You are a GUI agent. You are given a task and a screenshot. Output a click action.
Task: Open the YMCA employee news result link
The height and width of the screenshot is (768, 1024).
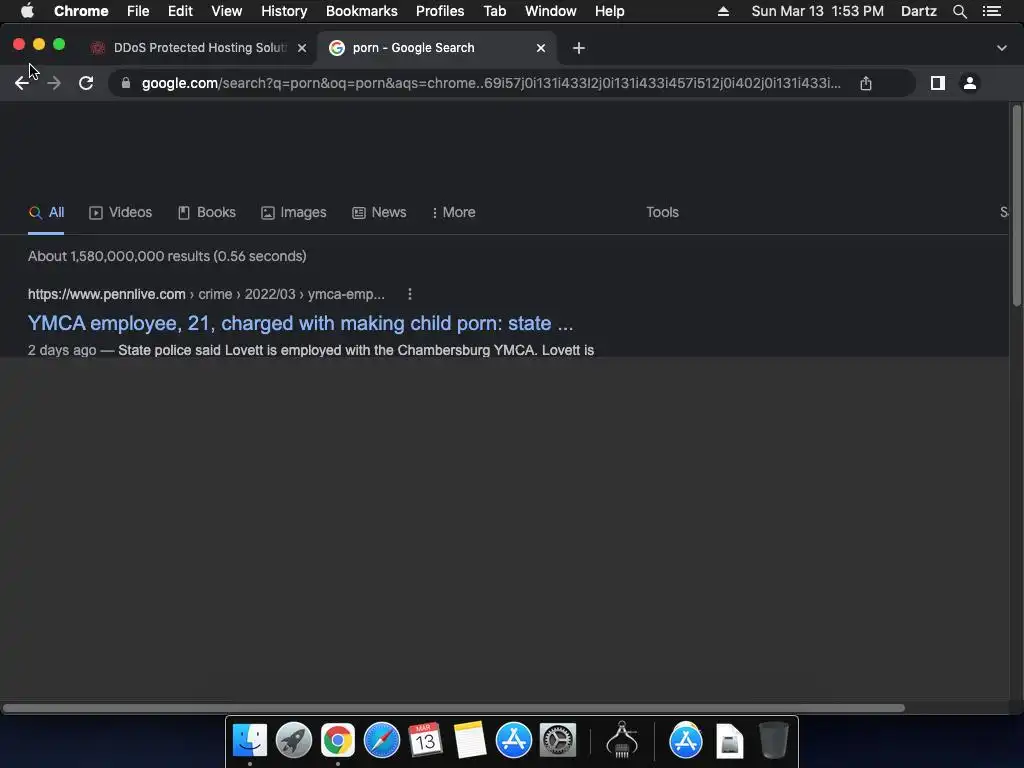[300, 323]
